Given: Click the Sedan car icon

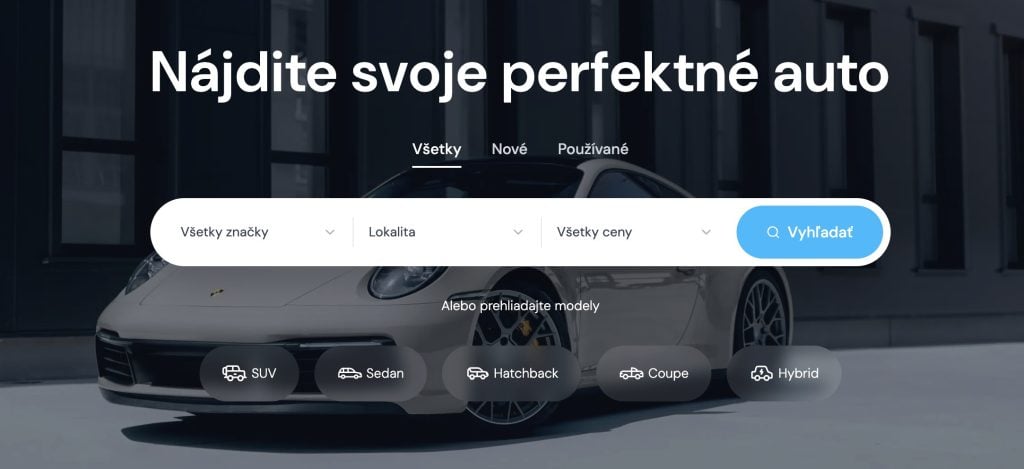Looking at the screenshot, I should tap(349, 373).
